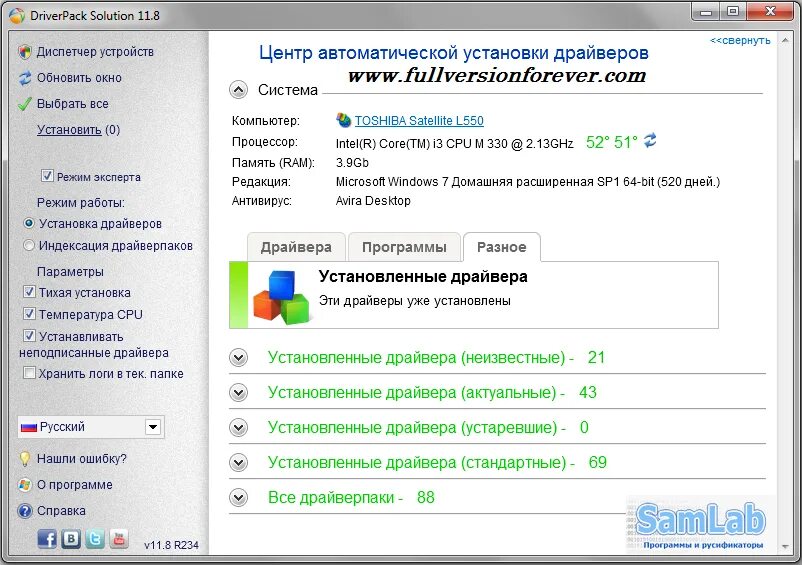
Task: Toggle the Режим эксперта checkbox
Action: pos(47,176)
